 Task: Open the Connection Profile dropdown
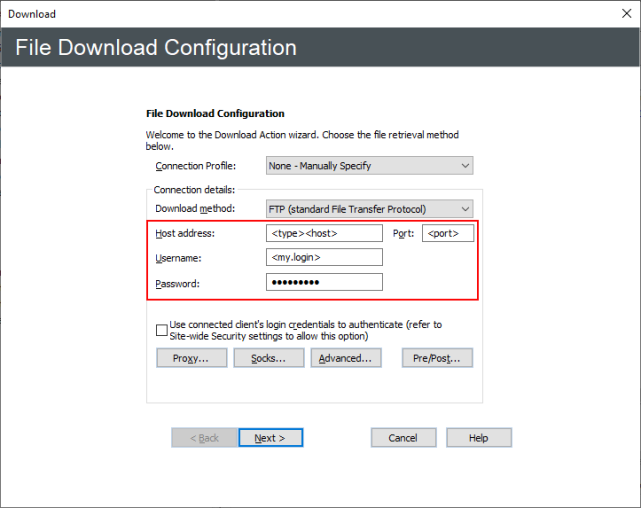coord(369,166)
